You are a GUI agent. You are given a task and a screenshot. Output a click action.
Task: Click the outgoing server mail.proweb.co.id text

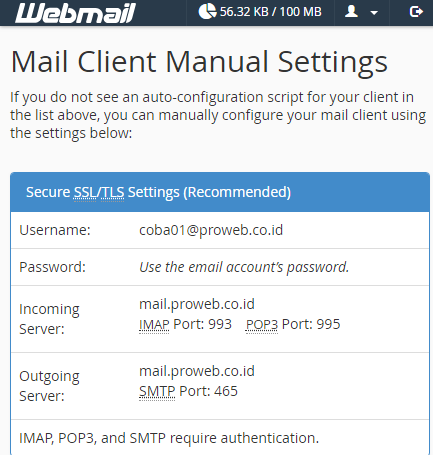197,371
